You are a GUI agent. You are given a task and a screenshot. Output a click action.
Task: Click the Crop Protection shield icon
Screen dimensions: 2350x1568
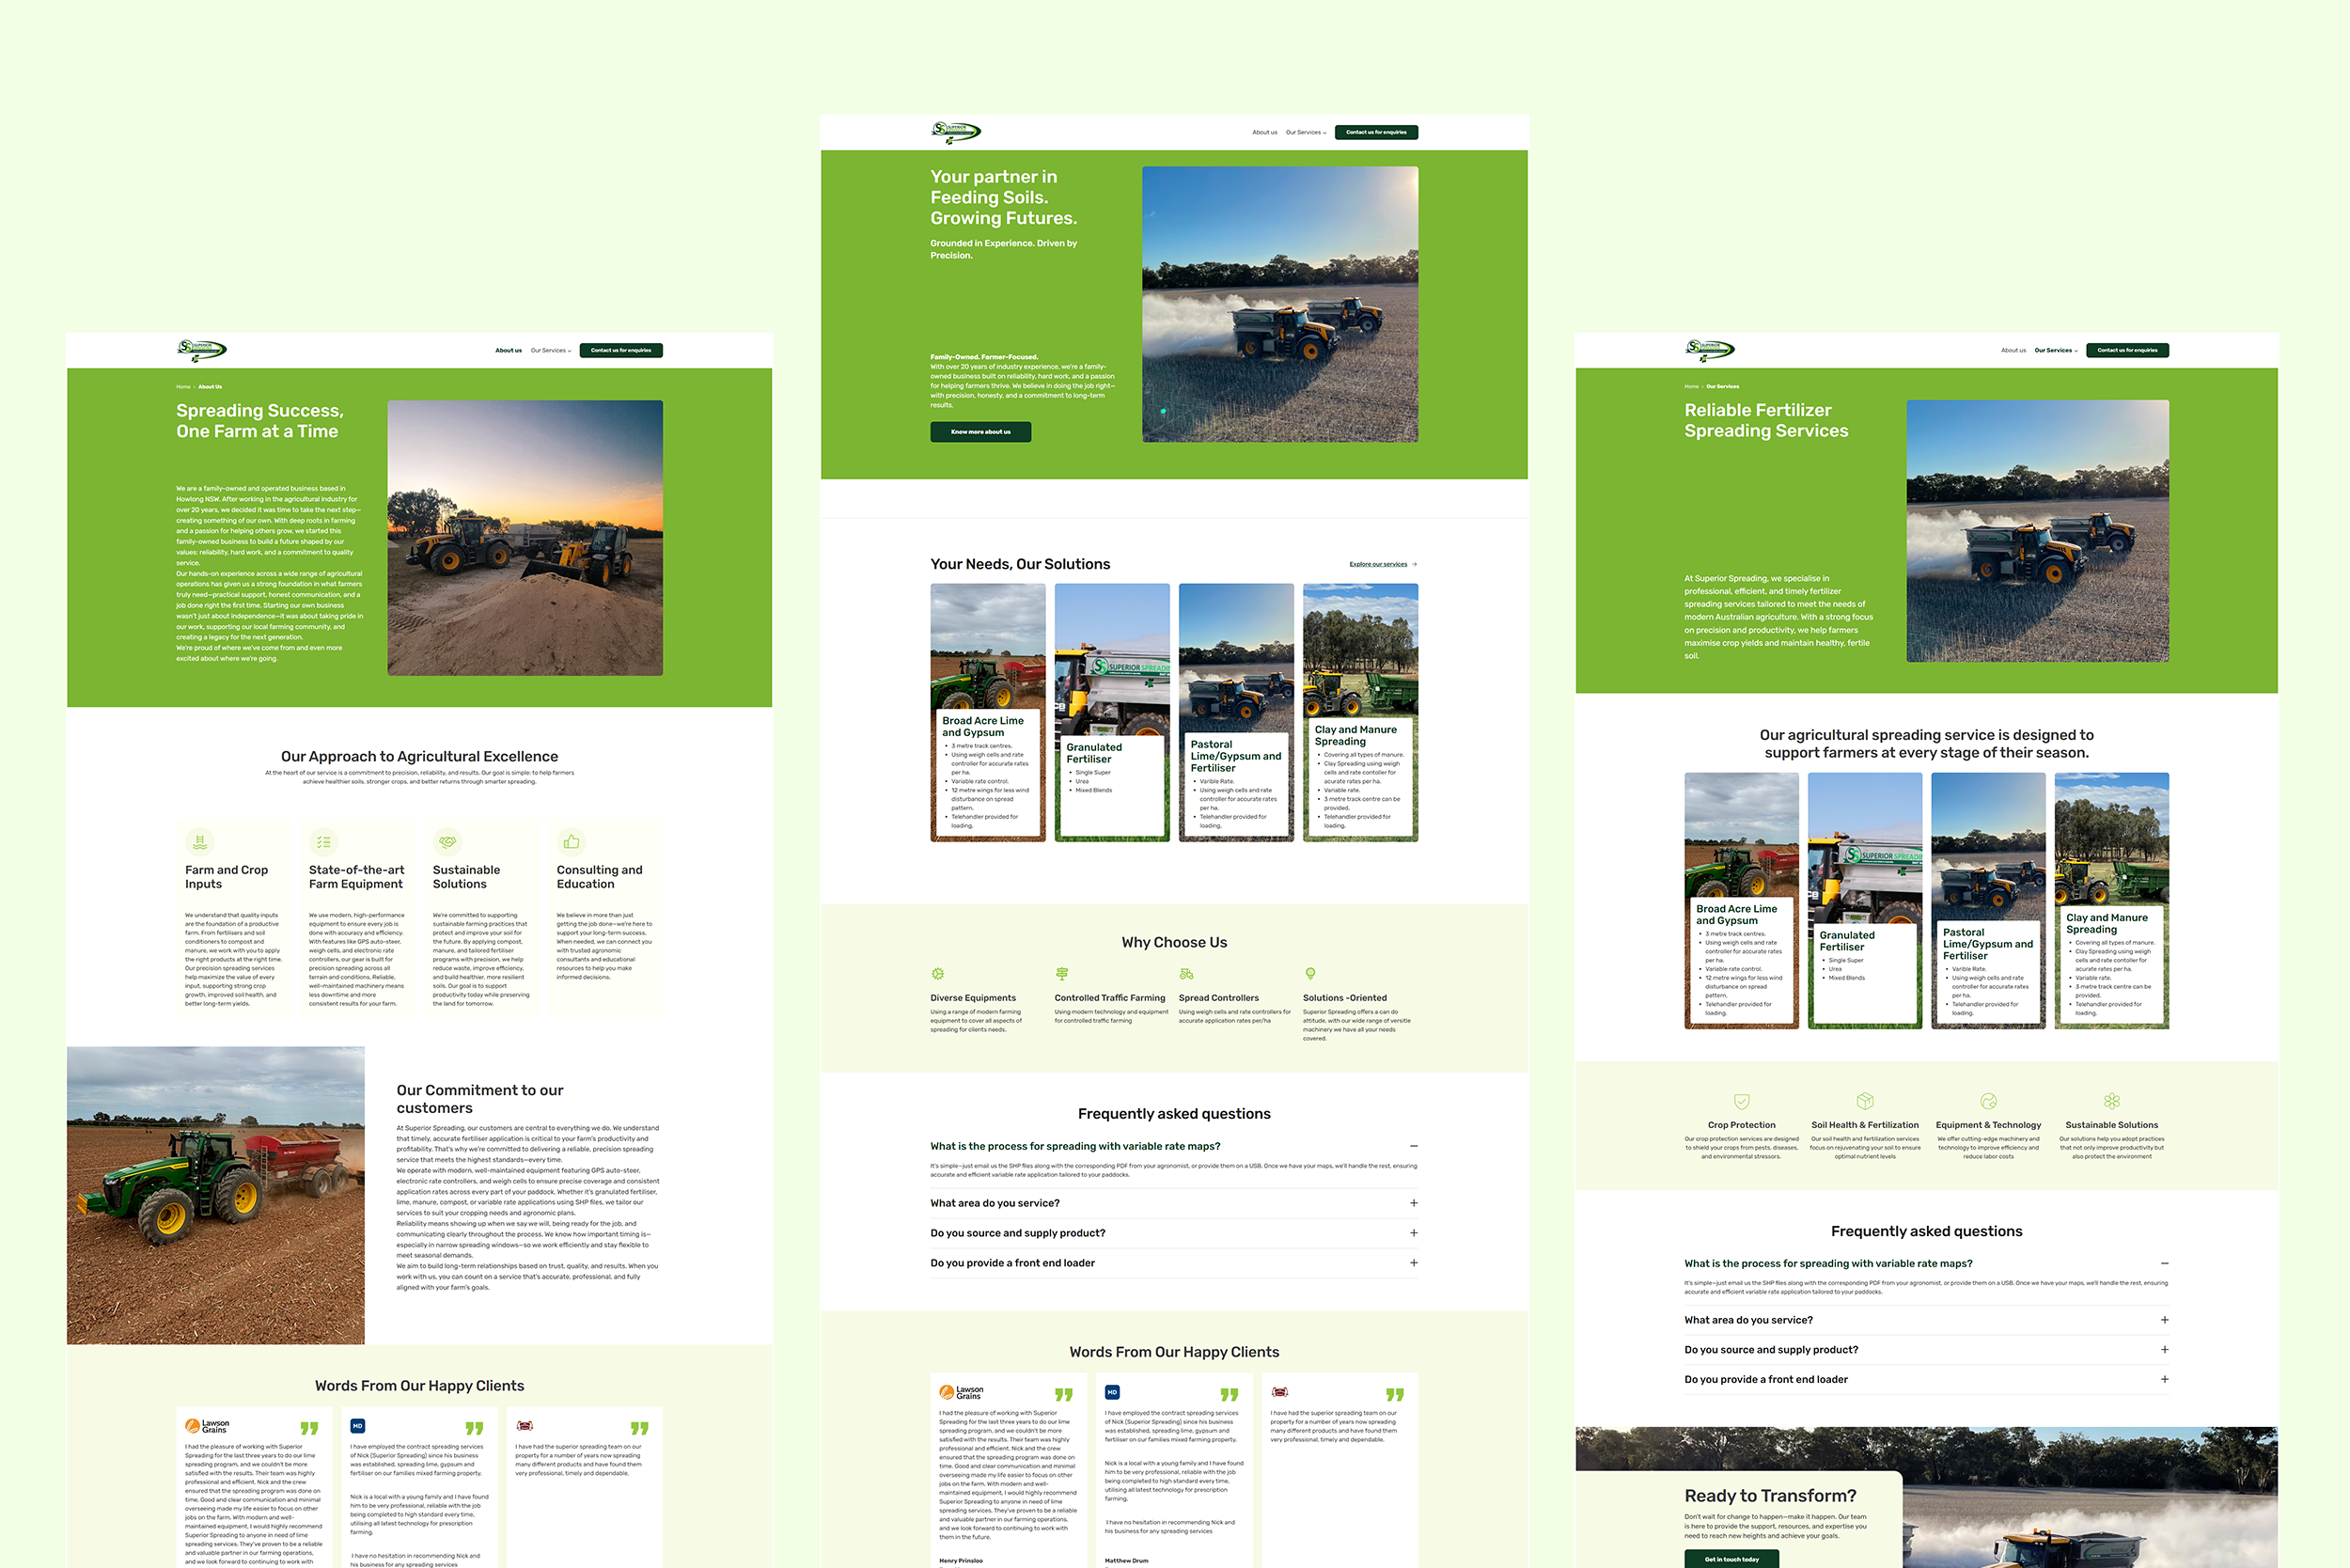(x=1742, y=1100)
